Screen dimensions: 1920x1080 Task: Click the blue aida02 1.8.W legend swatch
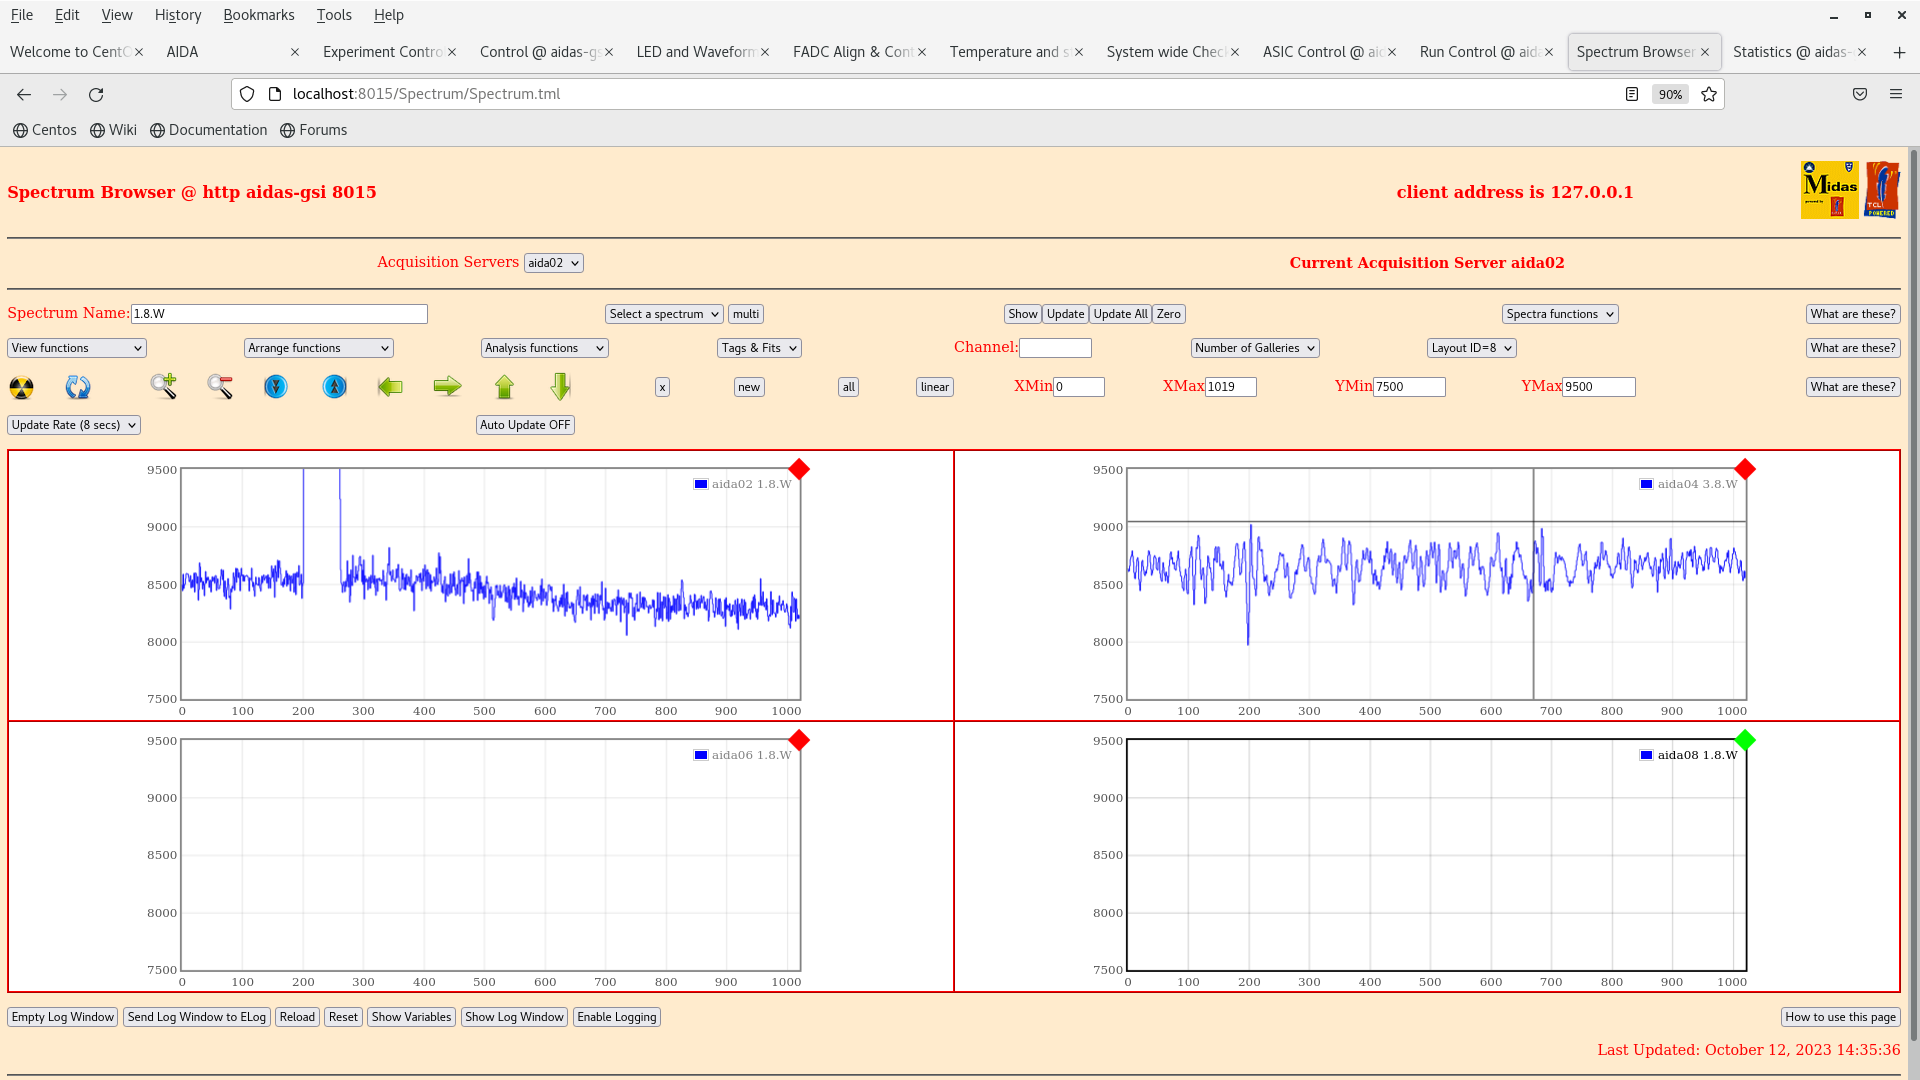pos(701,484)
